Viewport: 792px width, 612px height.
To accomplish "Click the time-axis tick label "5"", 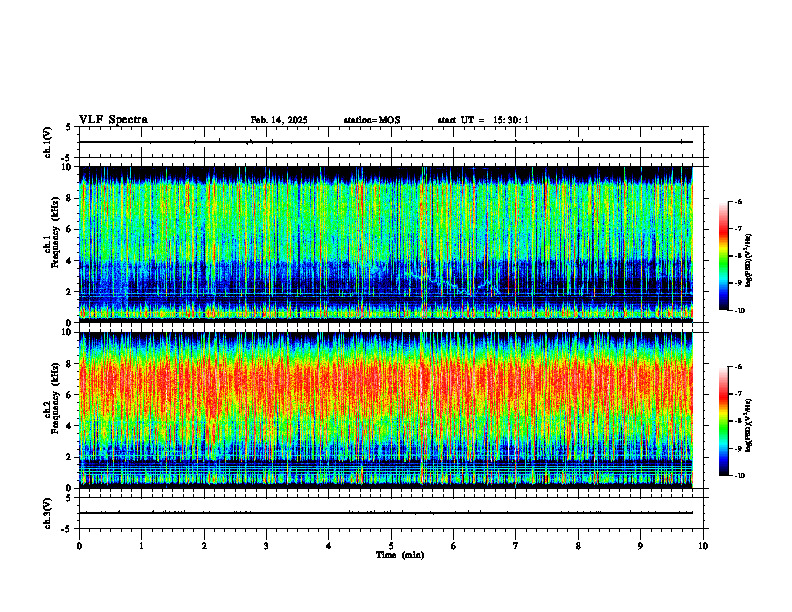I will pos(391,546).
